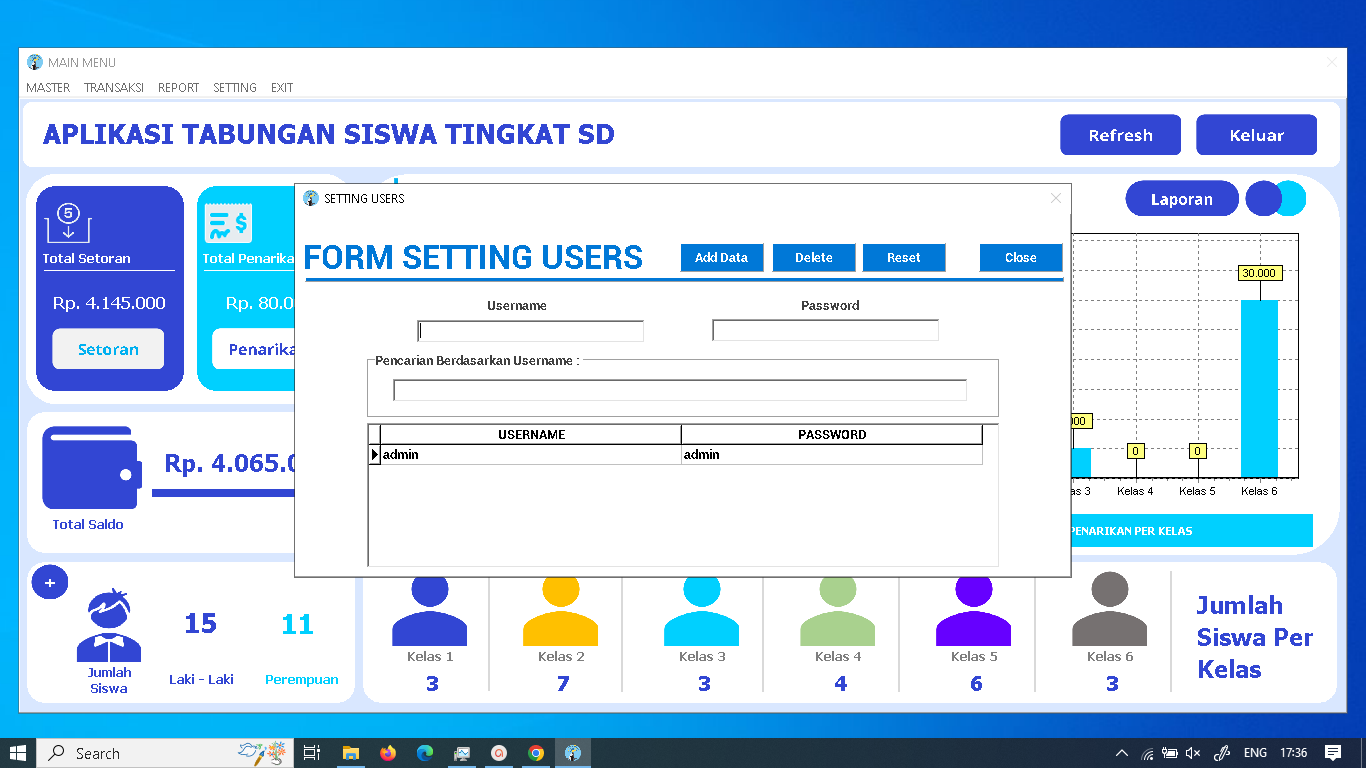Open the SETTING menu
The height and width of the screenshot is (768, 1366).
[x=234, y=88]
